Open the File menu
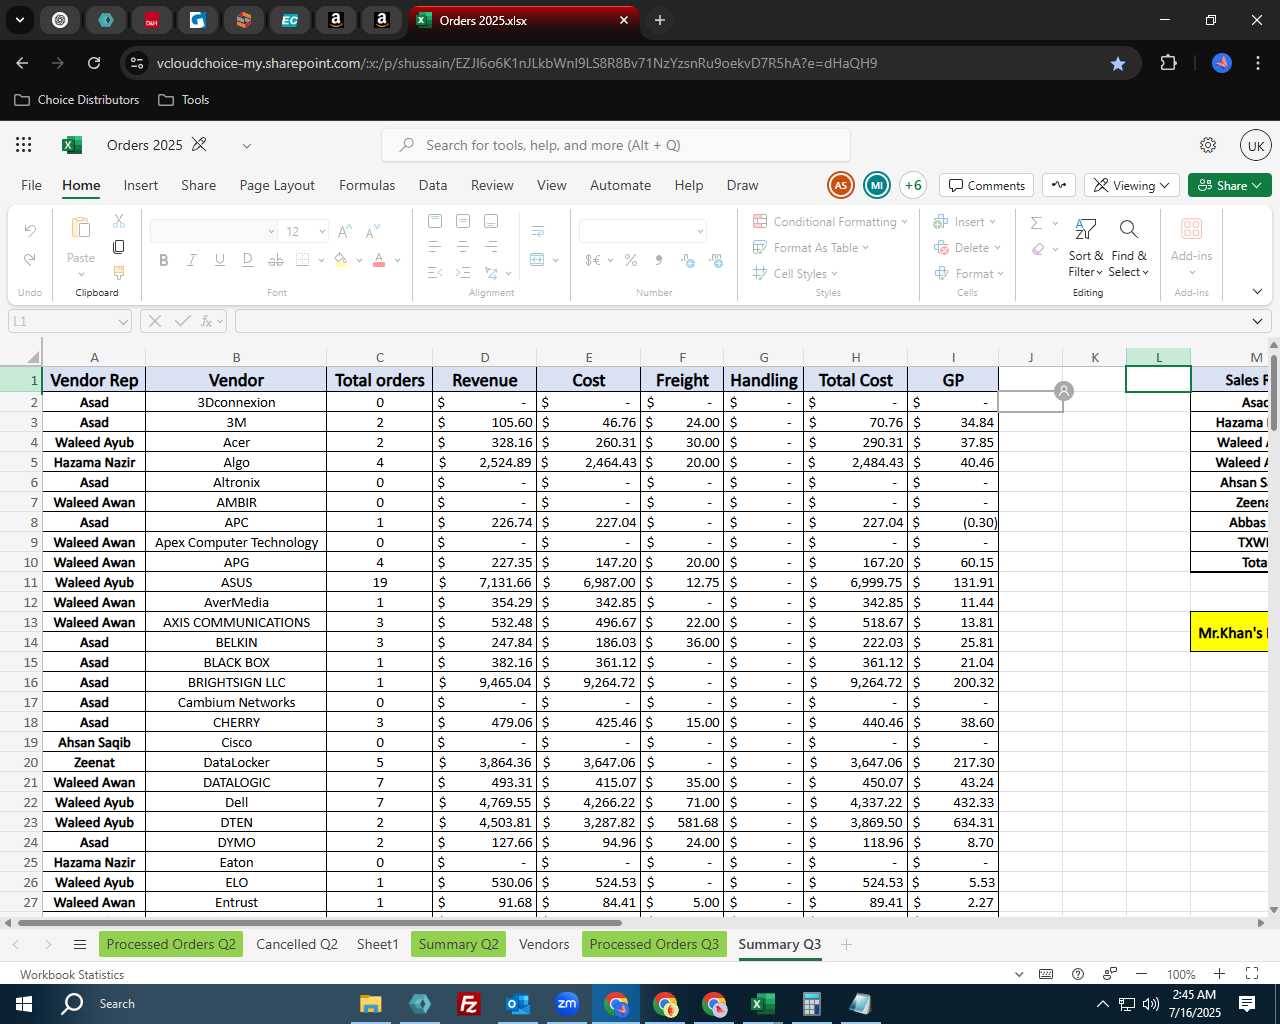The image size is (1280, 1024). pyautogui.click(x=32, y=185)
